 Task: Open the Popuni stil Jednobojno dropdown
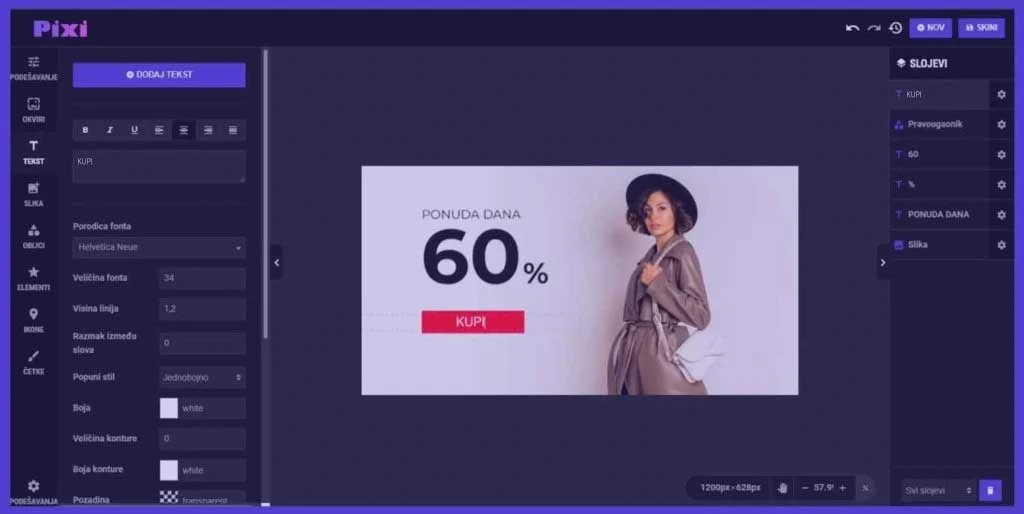(x=202, y=377)
